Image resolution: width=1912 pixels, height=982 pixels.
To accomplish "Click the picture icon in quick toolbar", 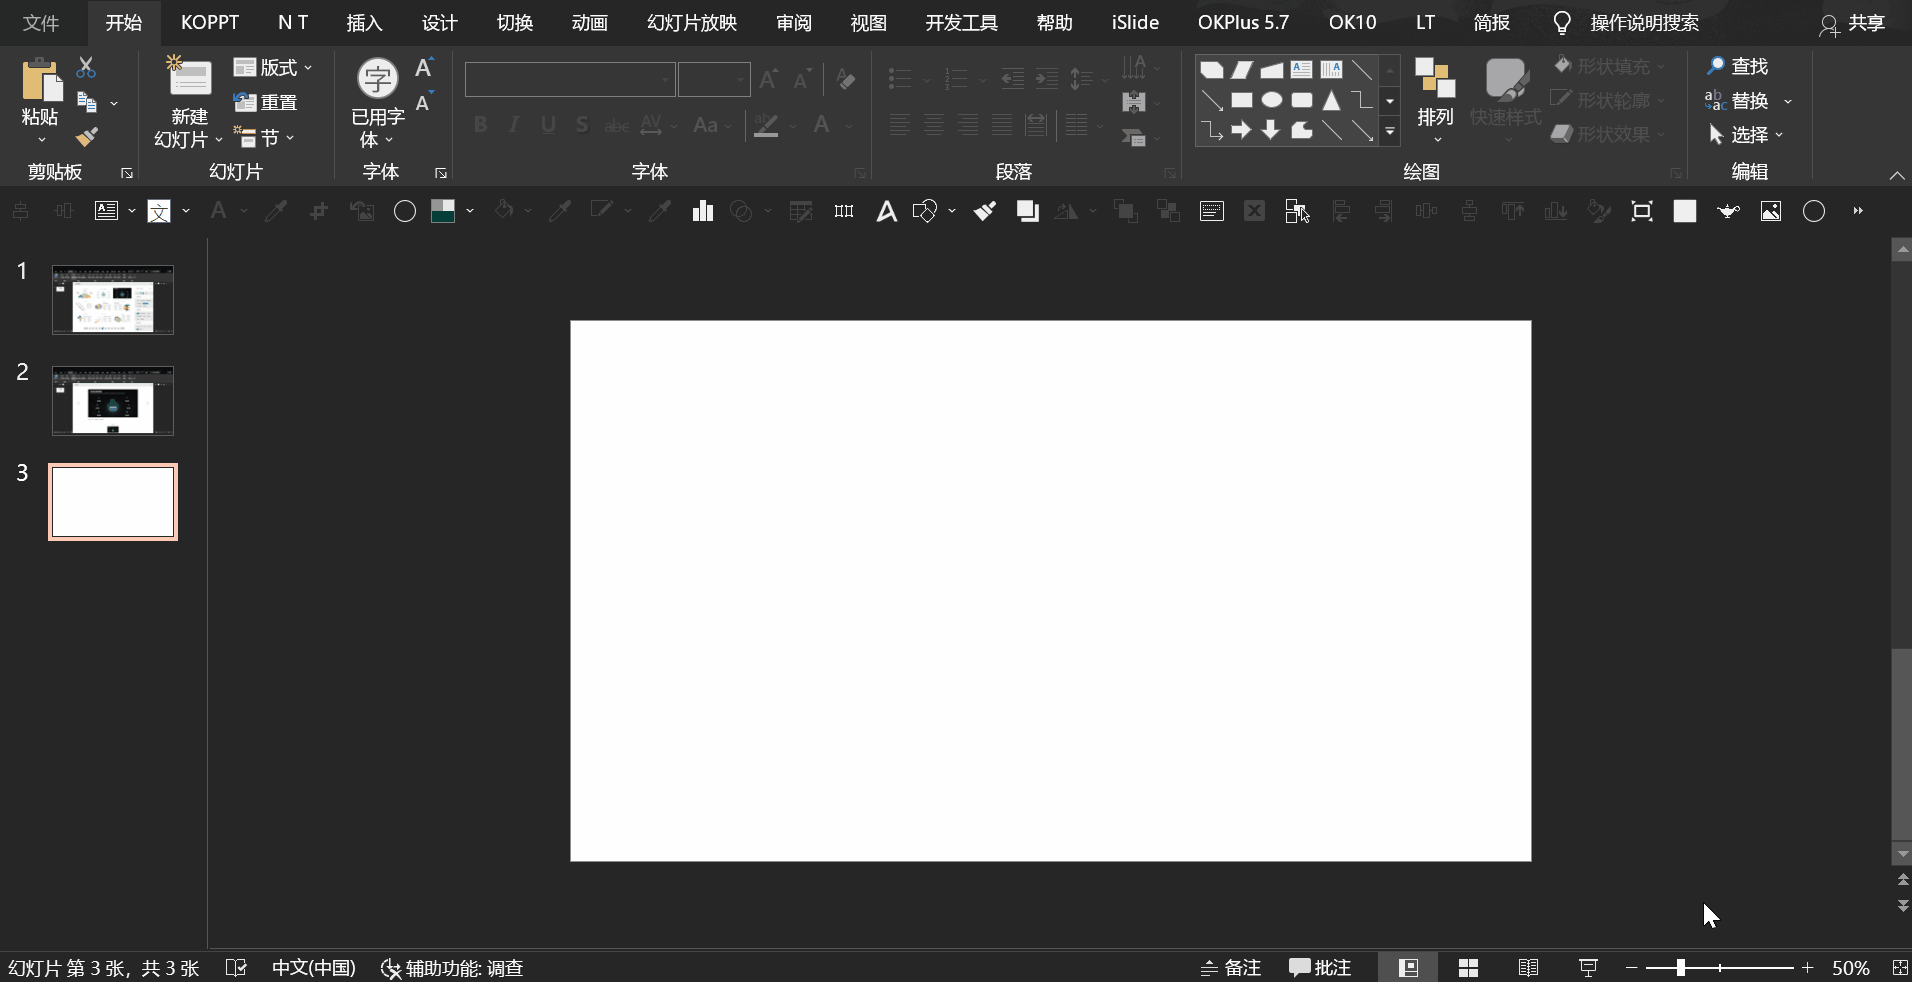I will point(1771,211).
